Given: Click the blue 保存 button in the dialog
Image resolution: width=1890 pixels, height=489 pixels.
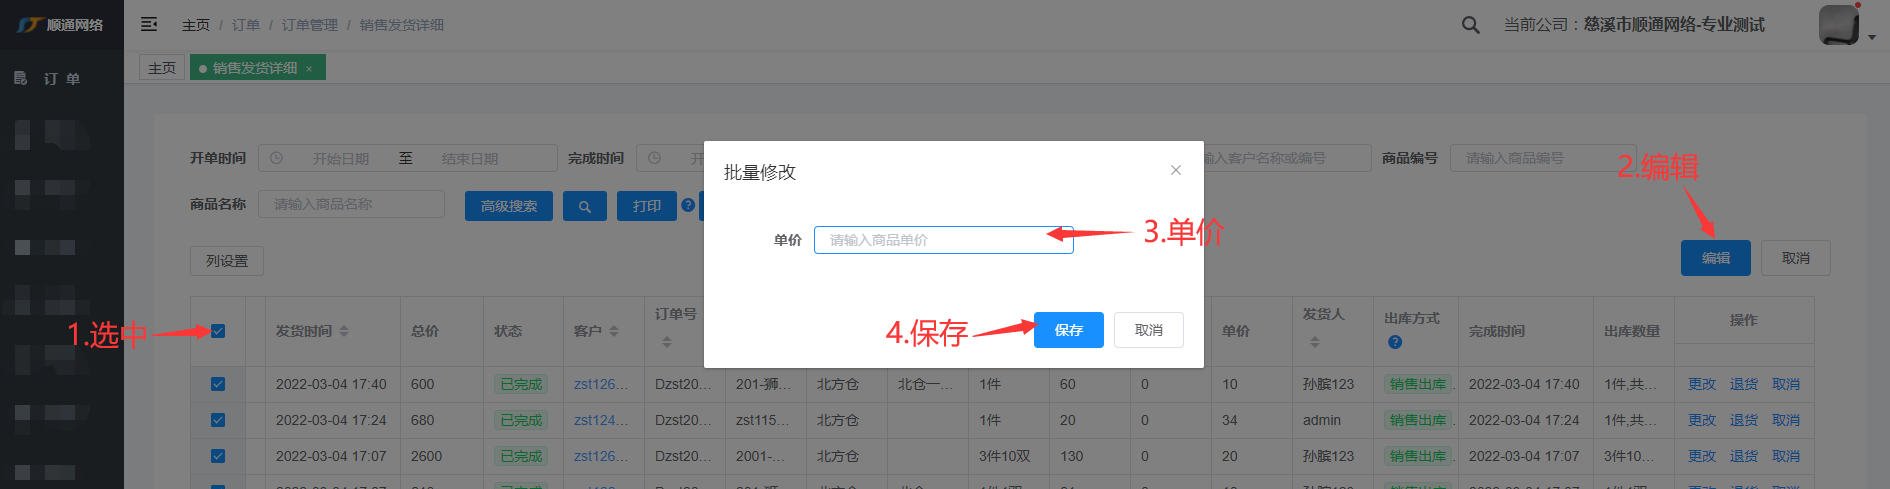Looking at the screenshot, I should 1068,330.
